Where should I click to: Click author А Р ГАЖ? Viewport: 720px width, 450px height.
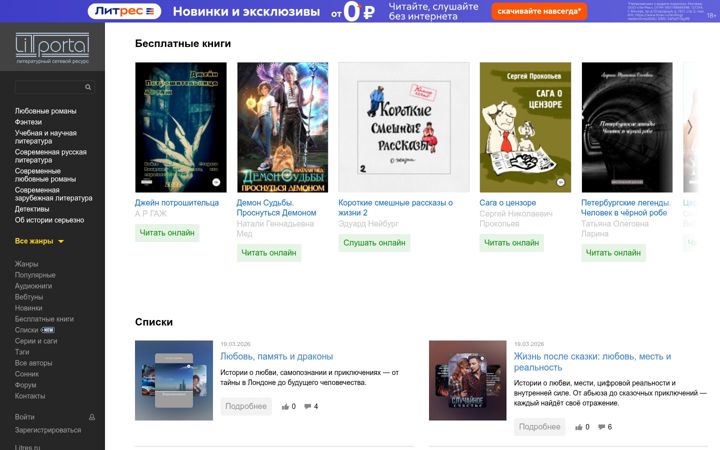151,214
